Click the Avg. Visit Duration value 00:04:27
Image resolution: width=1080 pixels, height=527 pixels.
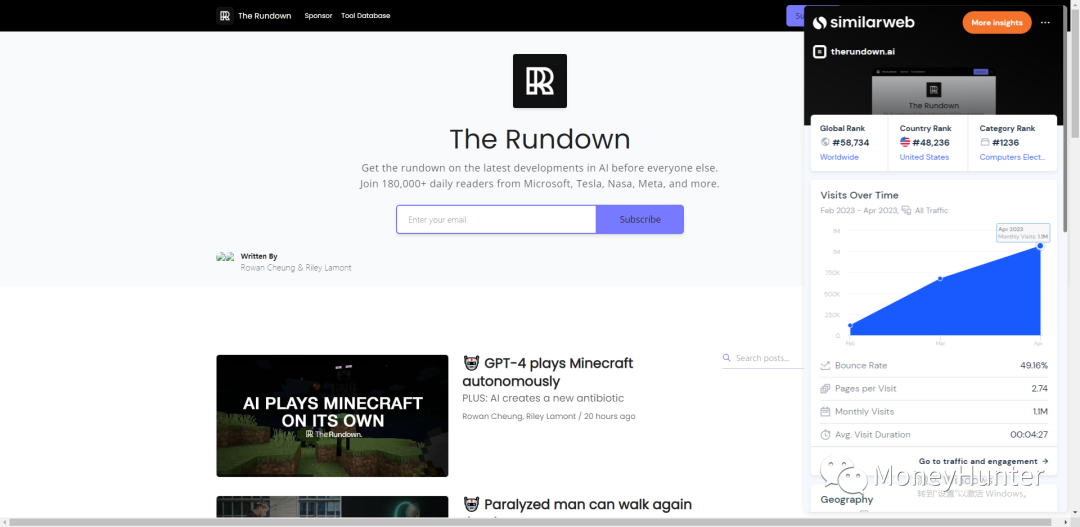click(1029, 435)
